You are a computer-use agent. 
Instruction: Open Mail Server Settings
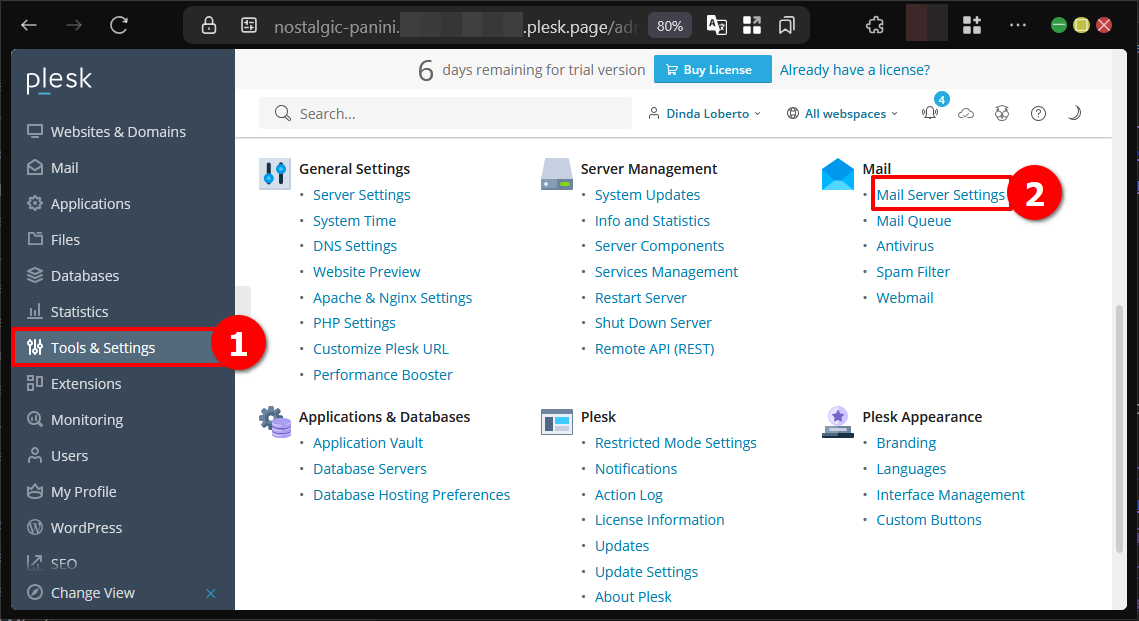940,195
